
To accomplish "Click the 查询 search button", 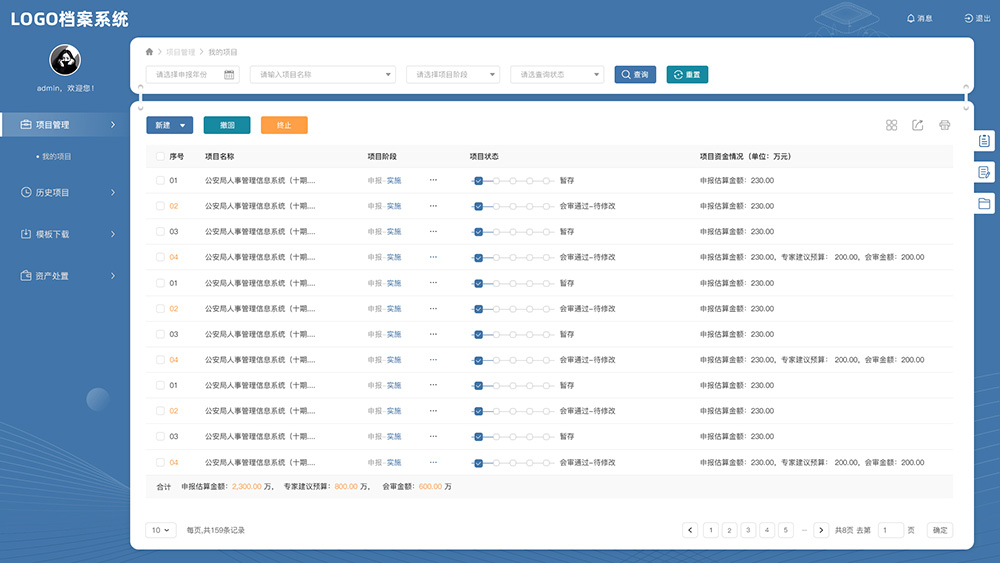I will pos(635,75).
